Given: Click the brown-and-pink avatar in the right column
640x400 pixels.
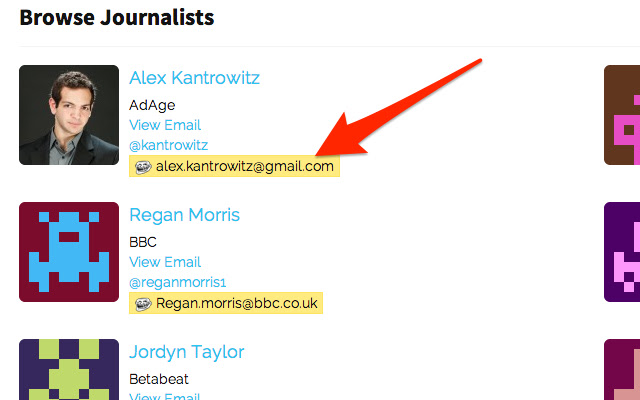Looking at the screenshot, I should pyautogui.click(x=622, y=115).
